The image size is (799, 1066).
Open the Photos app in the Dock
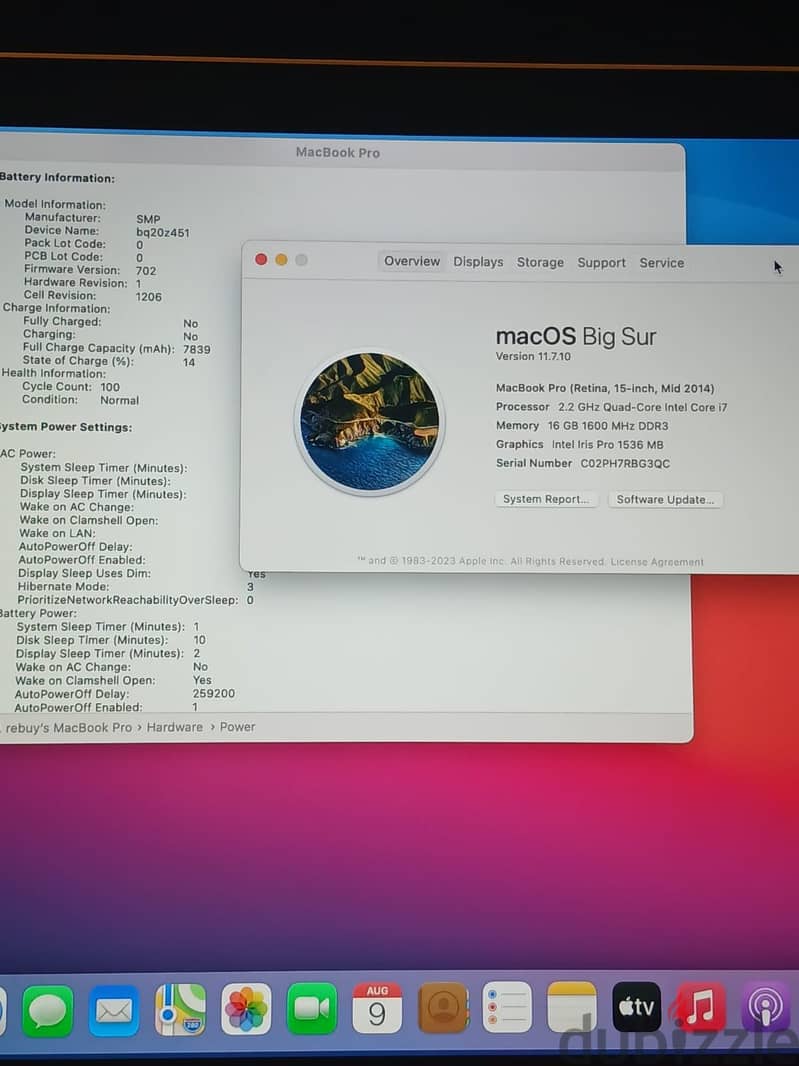point(246,1009)
